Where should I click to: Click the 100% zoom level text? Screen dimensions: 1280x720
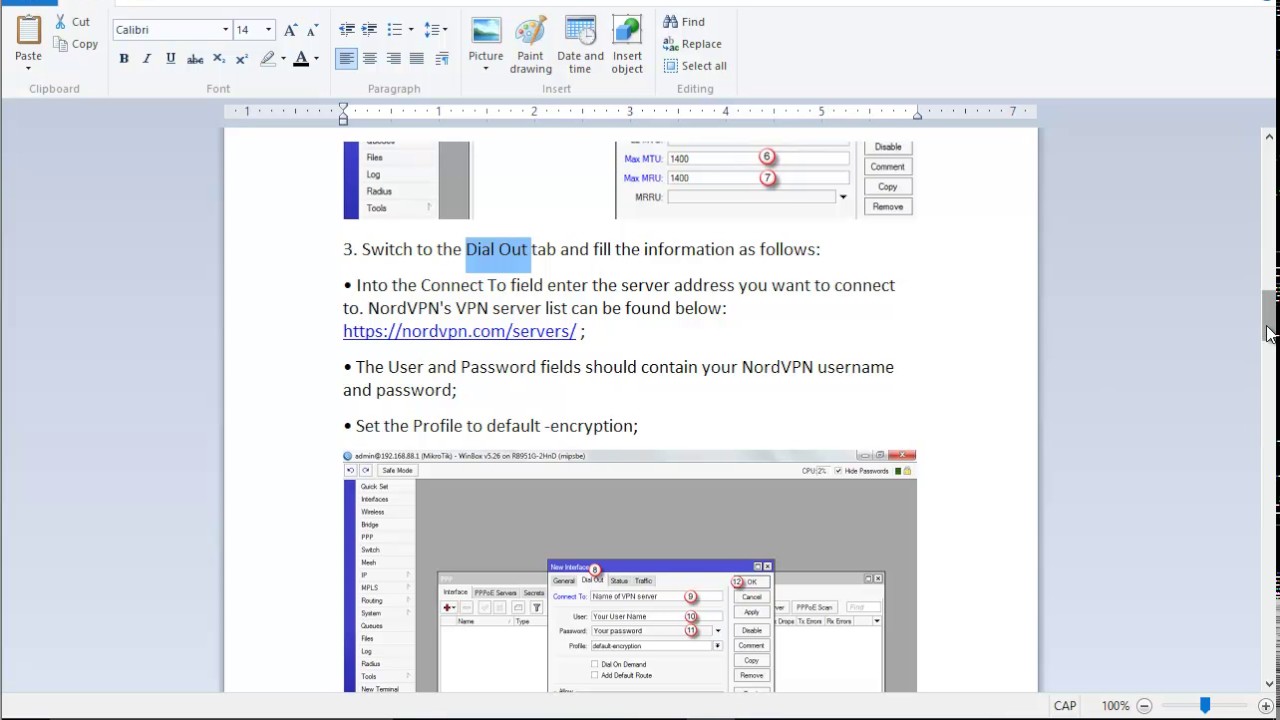point(1115,706)
